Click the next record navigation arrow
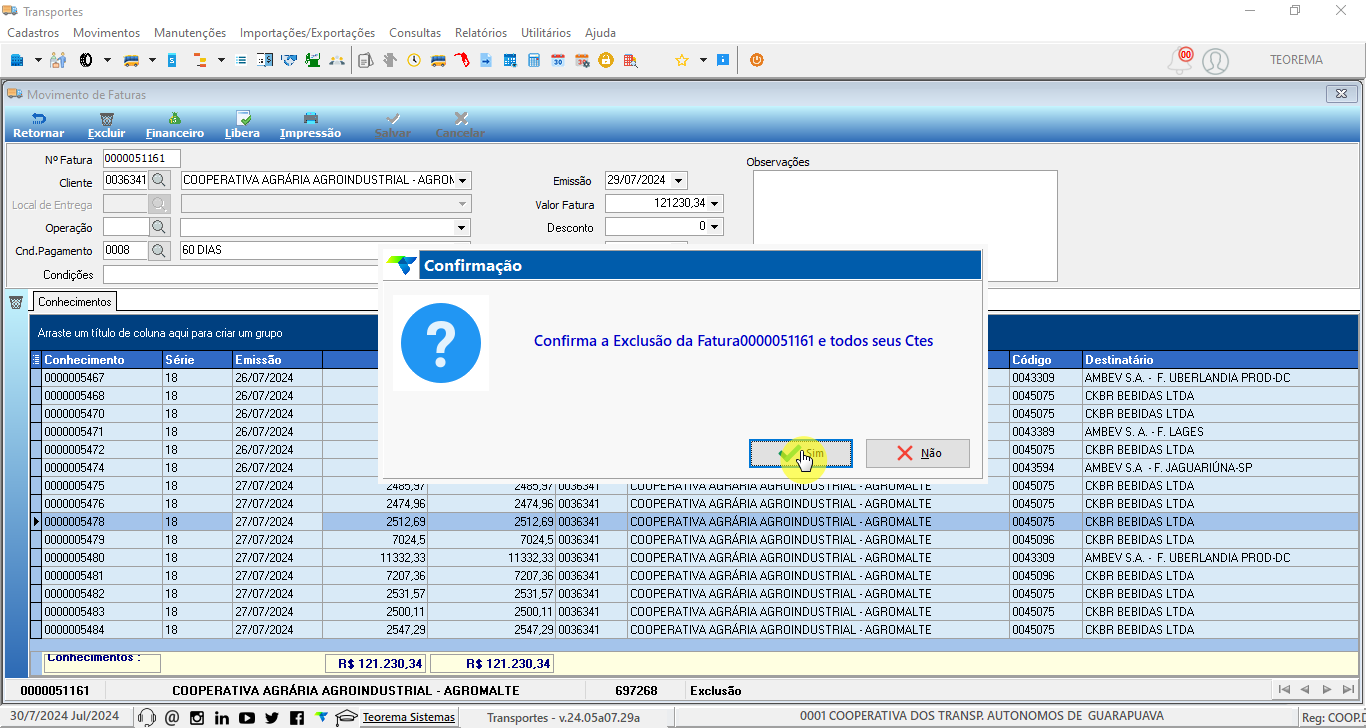Screen dimensions: 1366x728 [1327, 689]
